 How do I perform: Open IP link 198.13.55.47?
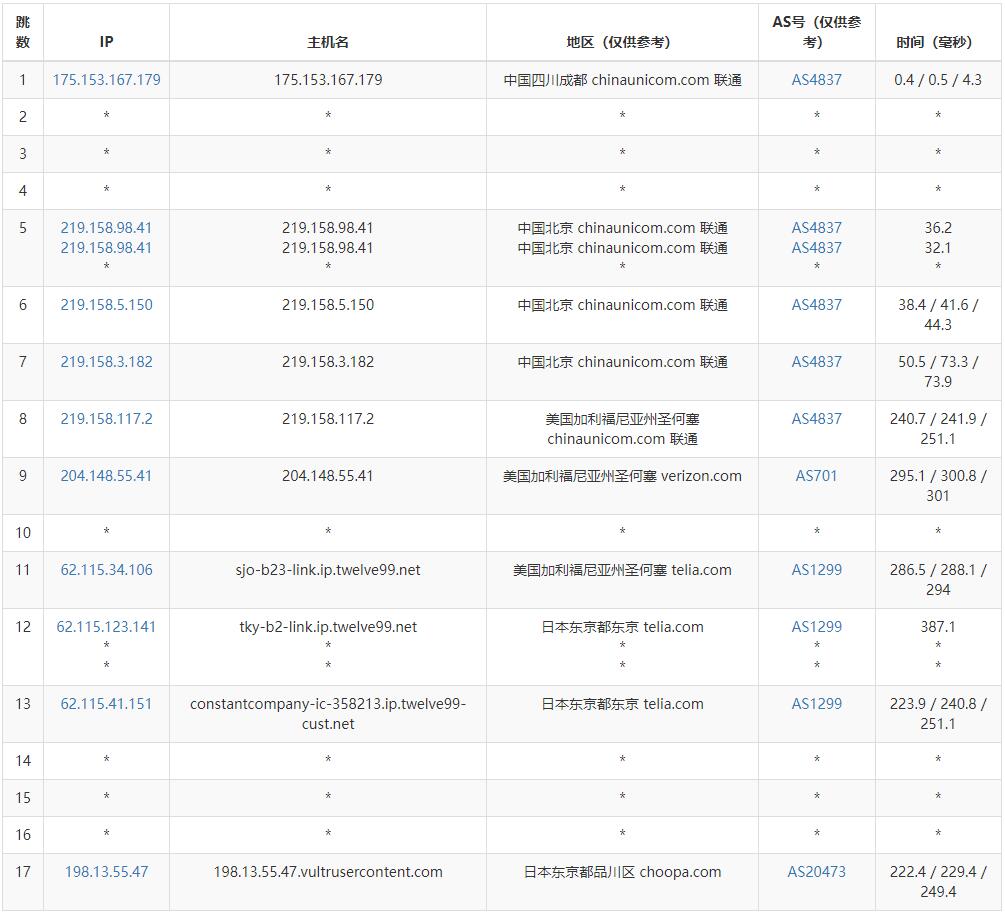click(x=106, y=872)
